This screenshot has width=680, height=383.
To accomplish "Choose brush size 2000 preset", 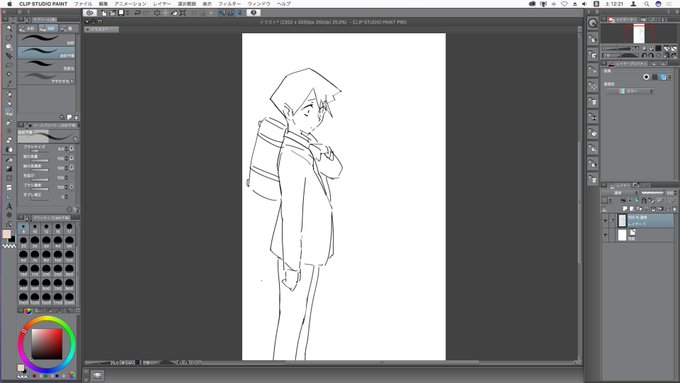I will pyautogui.click(x=69, y=299).
